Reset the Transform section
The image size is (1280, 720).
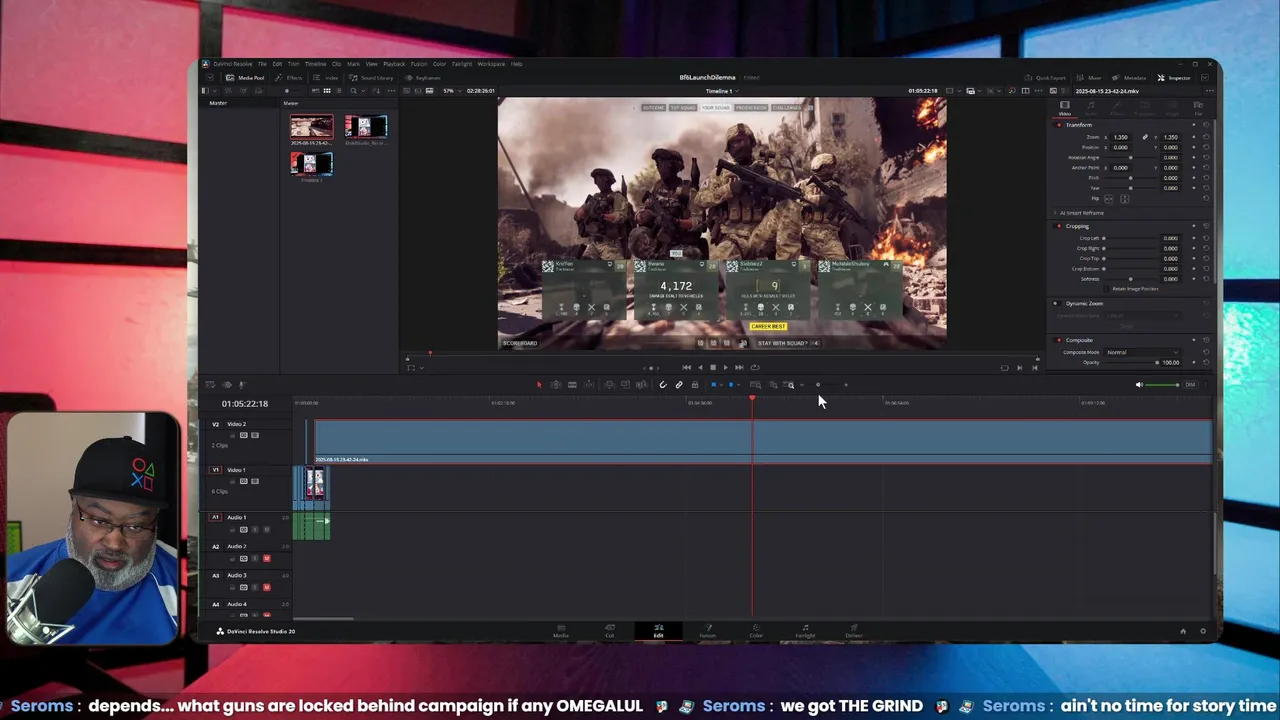coord(1206,125)
